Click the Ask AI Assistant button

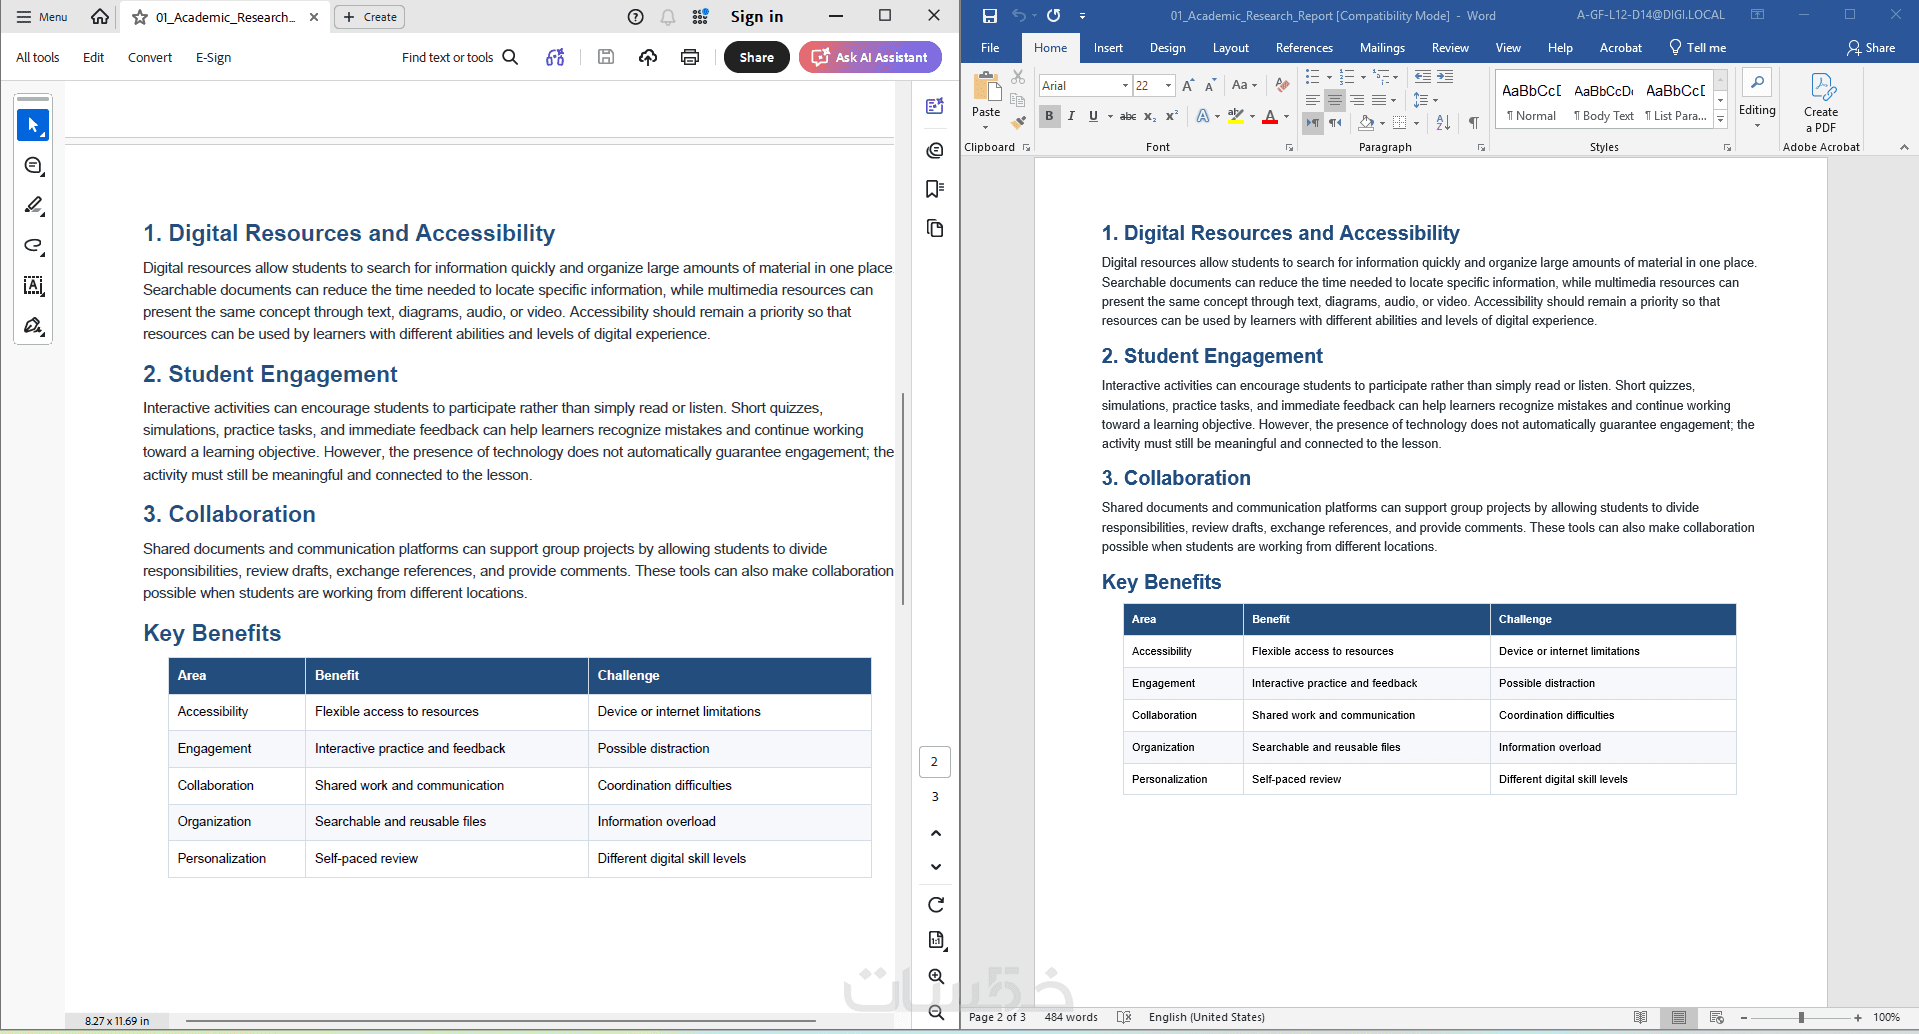click(870, 57)
